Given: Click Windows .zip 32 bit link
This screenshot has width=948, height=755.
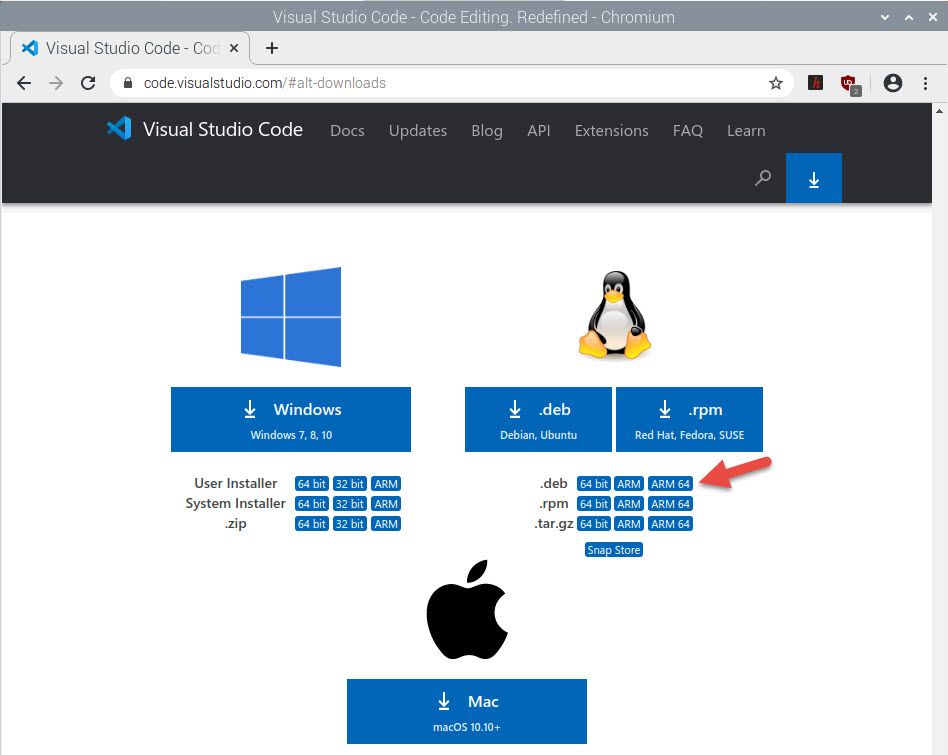Looking at the screenshot, I should [x=350, y=523].
